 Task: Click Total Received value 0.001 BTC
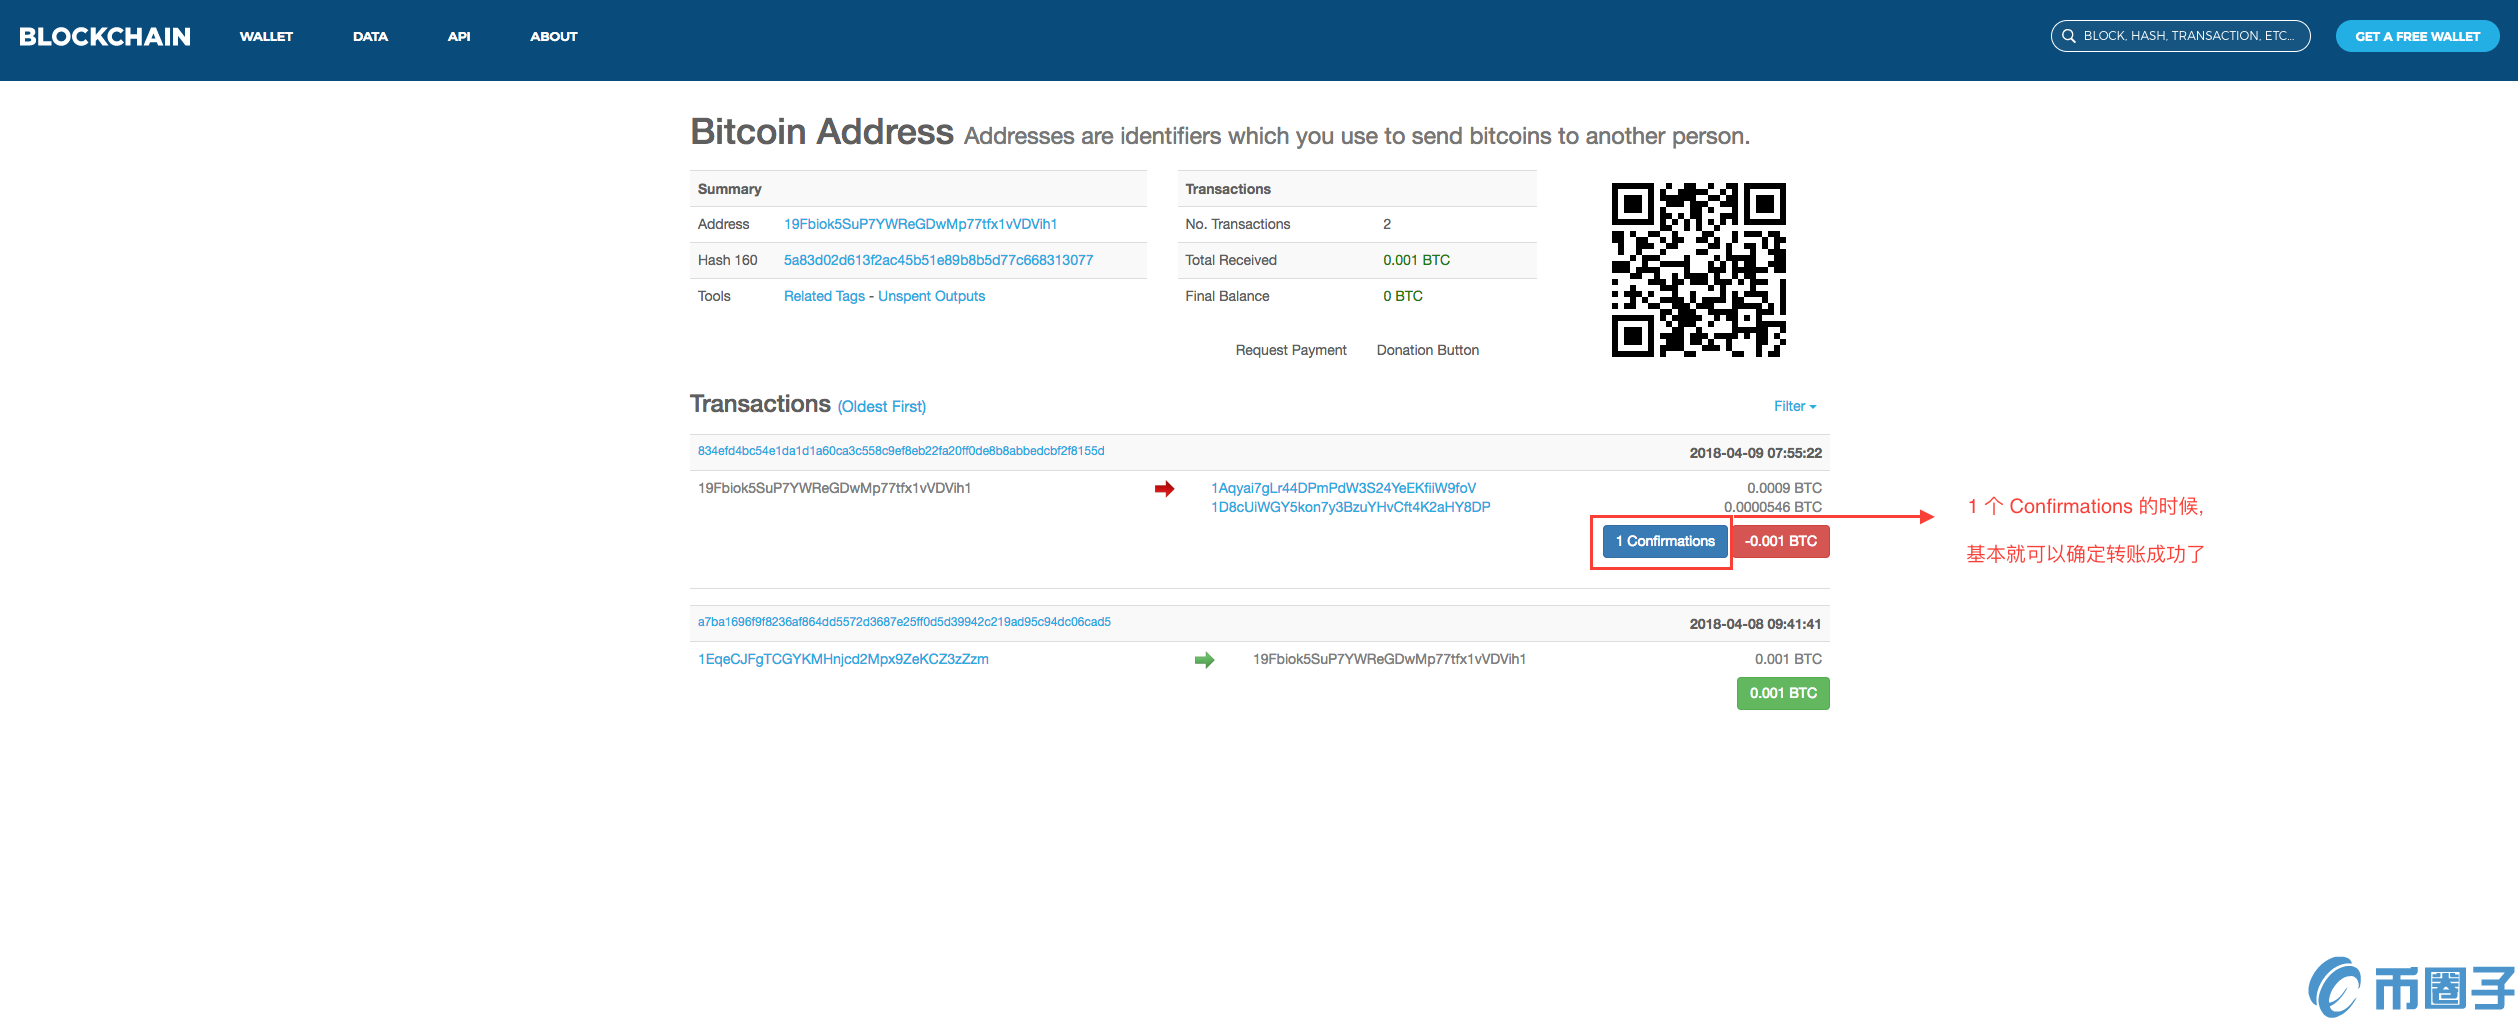[1416, 260]
